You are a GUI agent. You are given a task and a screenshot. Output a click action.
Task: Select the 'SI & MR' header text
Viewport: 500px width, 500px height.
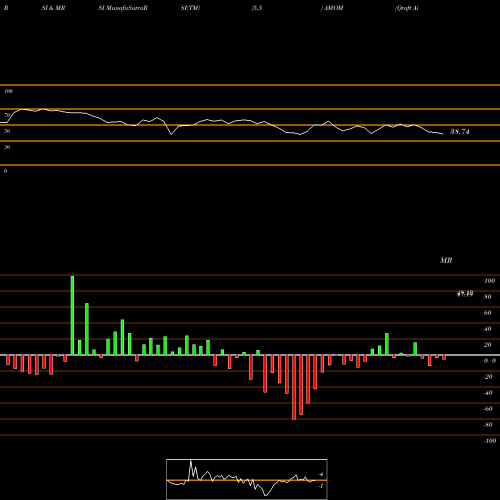[53, 8]
